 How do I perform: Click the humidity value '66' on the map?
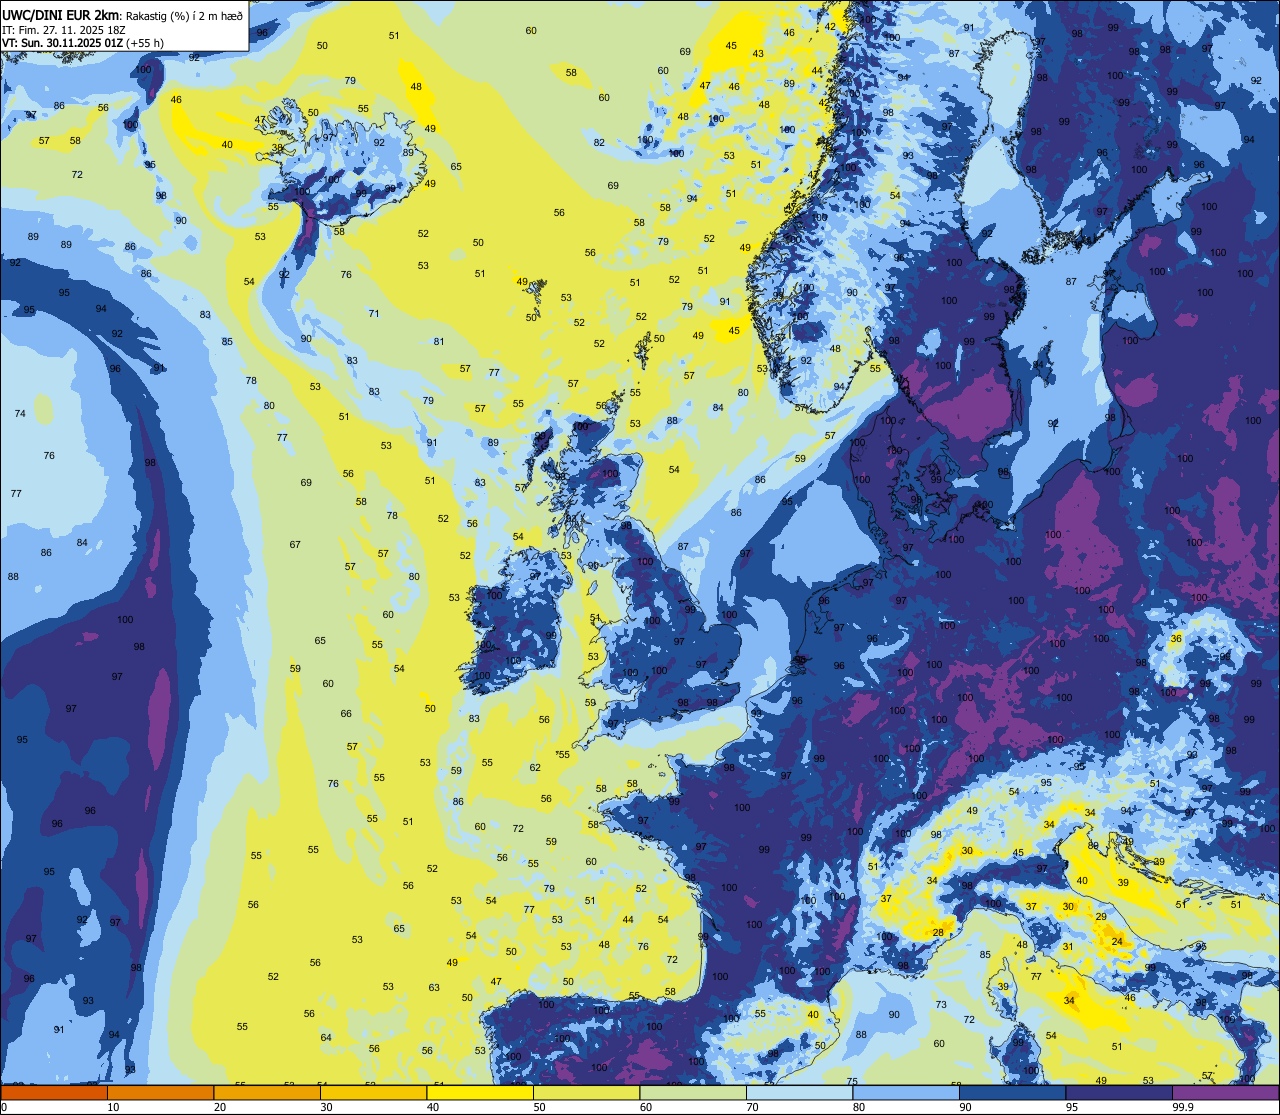(346, 713)
